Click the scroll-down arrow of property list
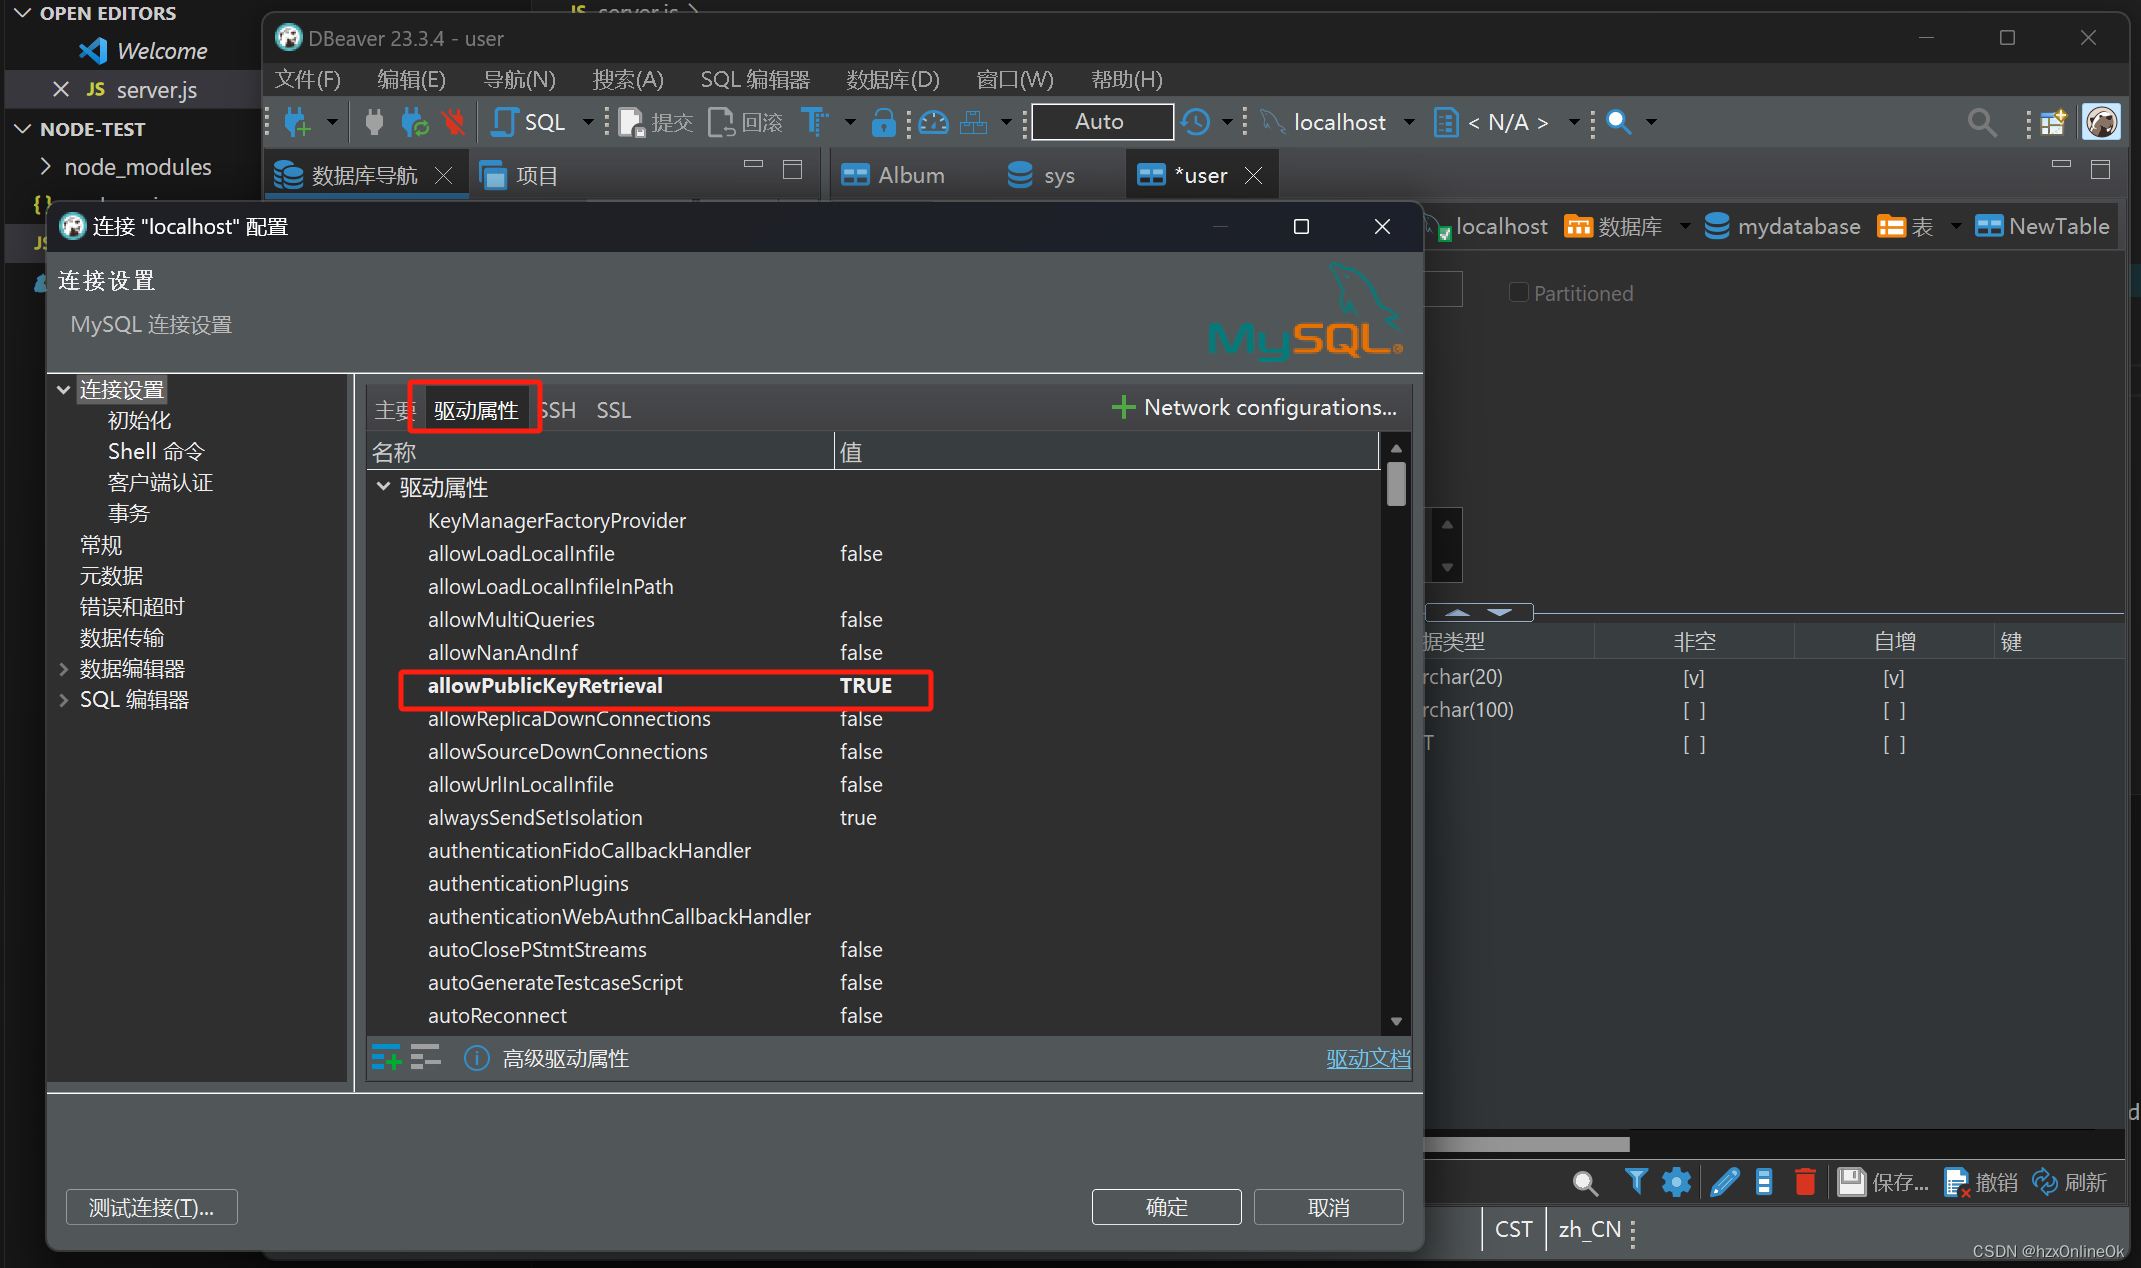Viewport: 2141px width, 1268px height. [x=1396, y=1021]
